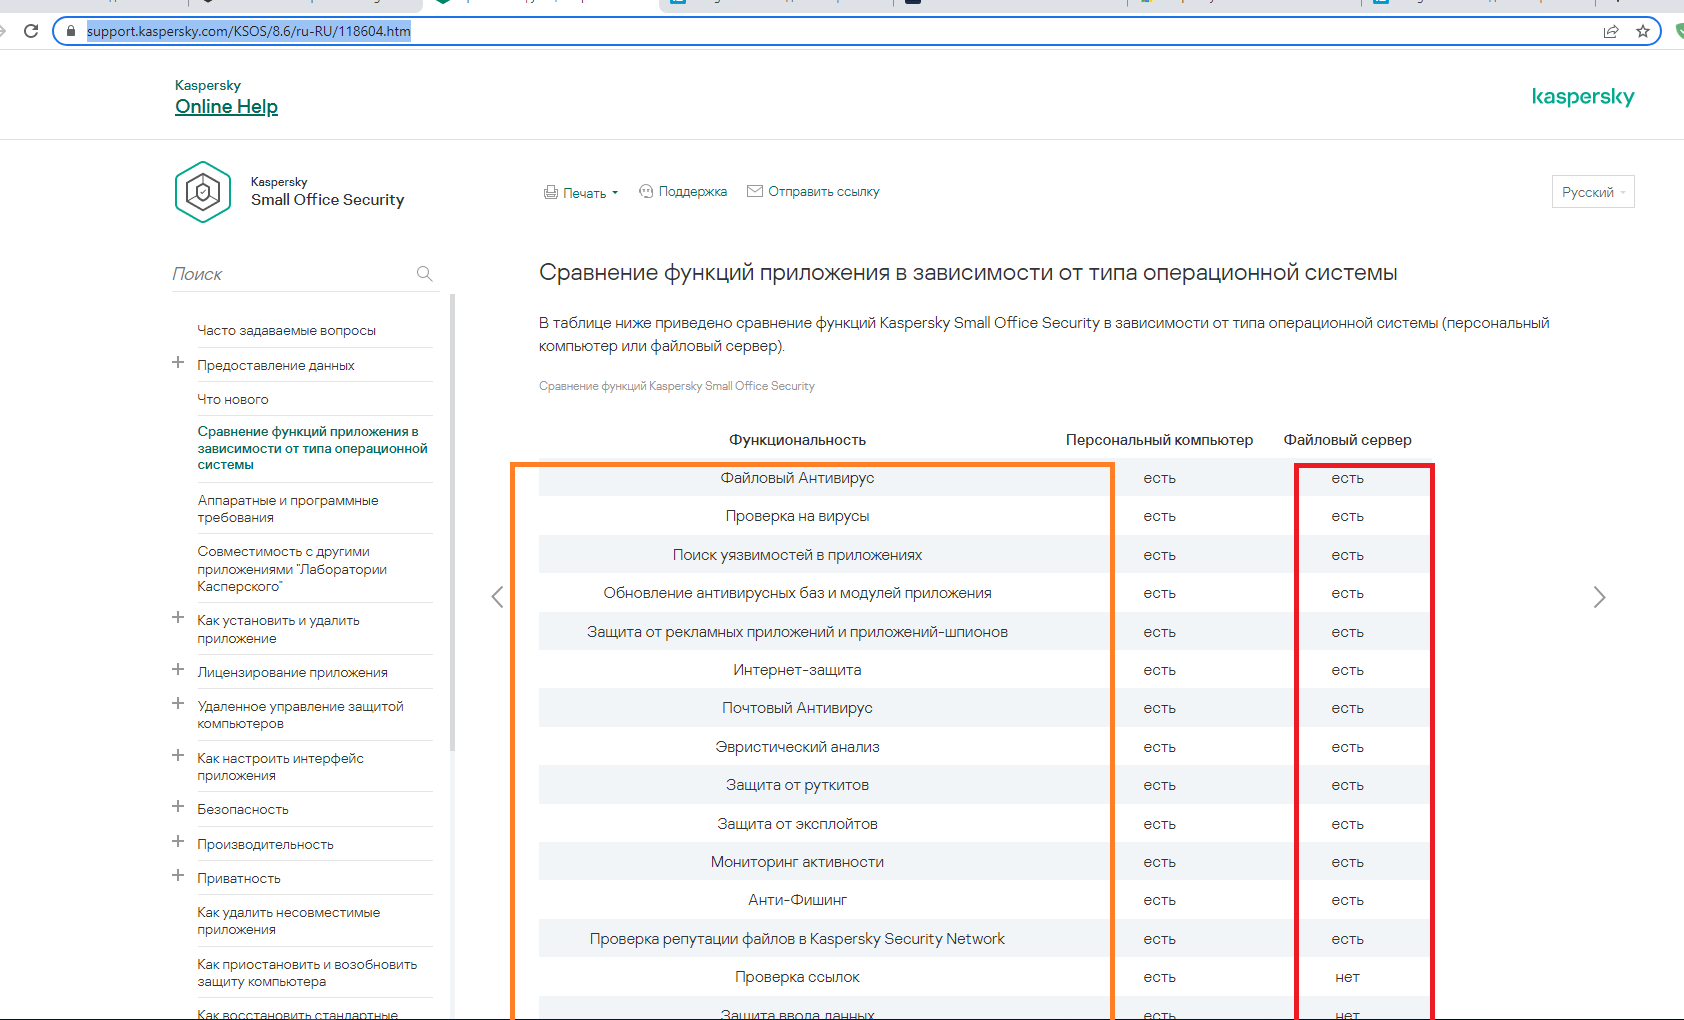Open the Online Help link
1684x1020 pixels.
tap(226, 107)
